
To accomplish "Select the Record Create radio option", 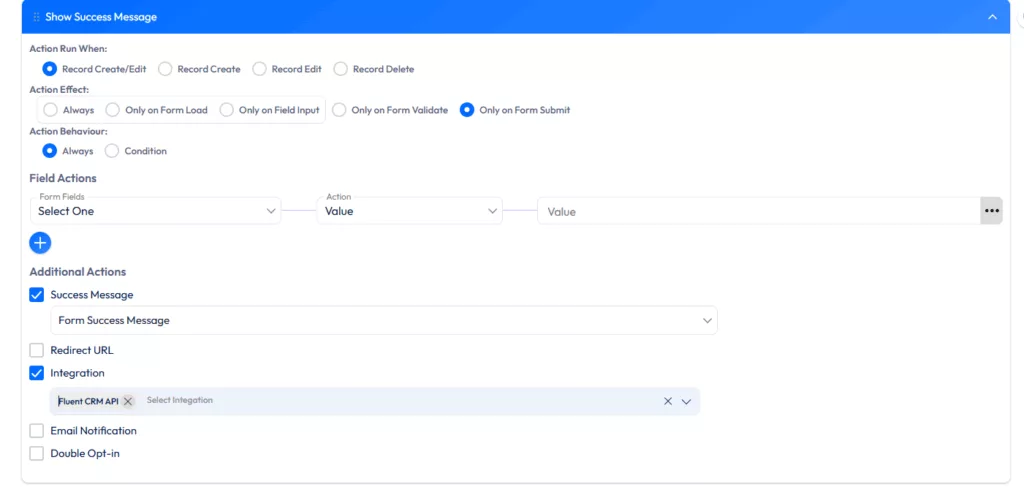I will [x=165, y=69].
